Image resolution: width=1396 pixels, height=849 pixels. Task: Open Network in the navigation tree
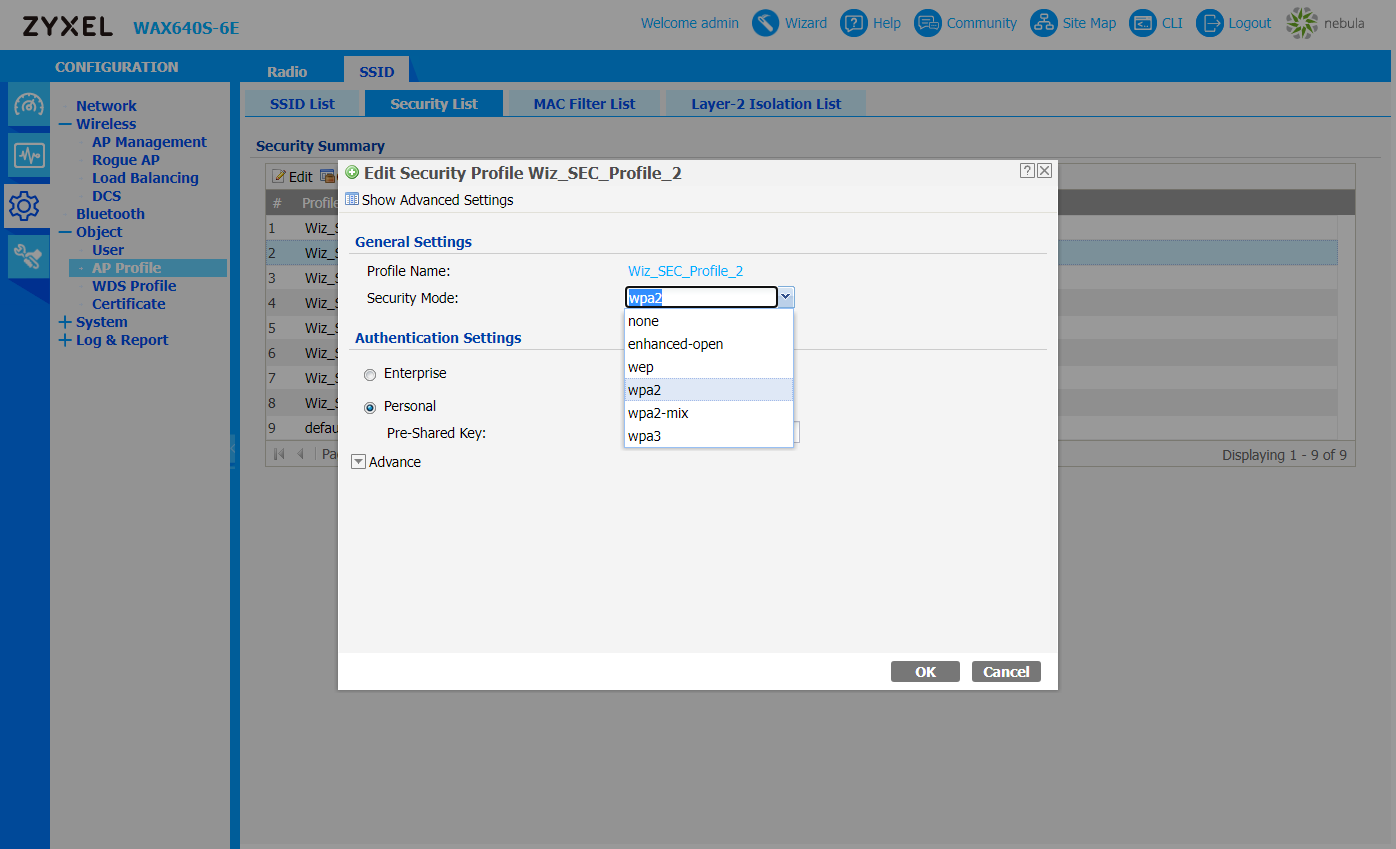106,106
